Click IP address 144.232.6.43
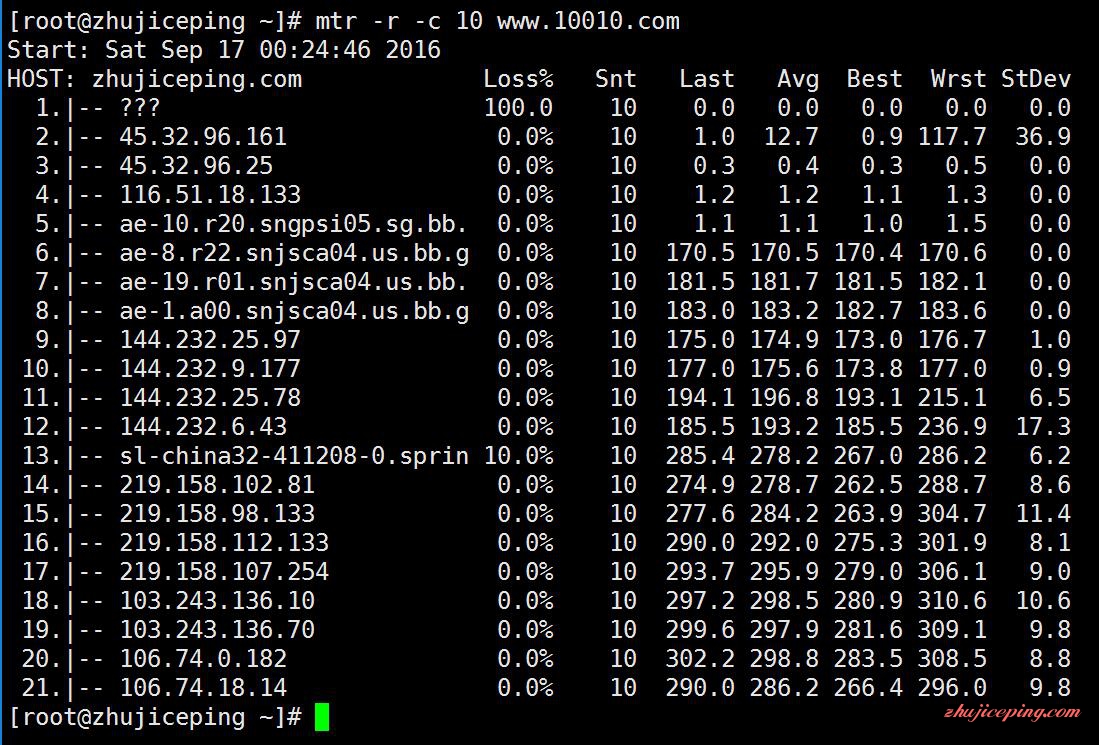The height and width of the screenshot is (745, 1099). pyautogui.click(x=203, y=427)
